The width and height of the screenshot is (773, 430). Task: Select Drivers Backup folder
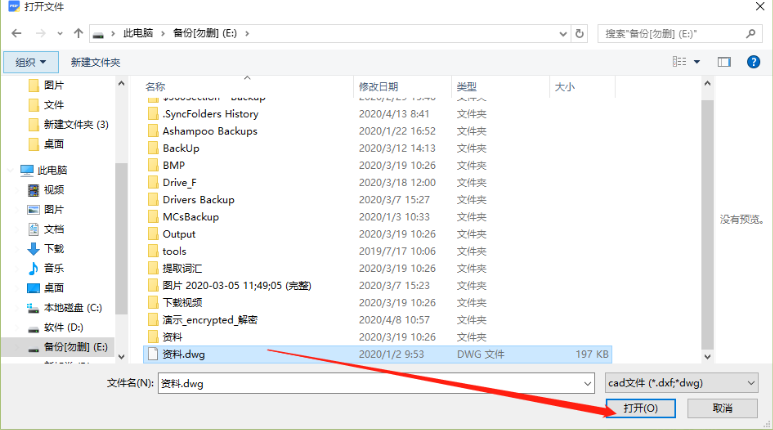(198, 200)
